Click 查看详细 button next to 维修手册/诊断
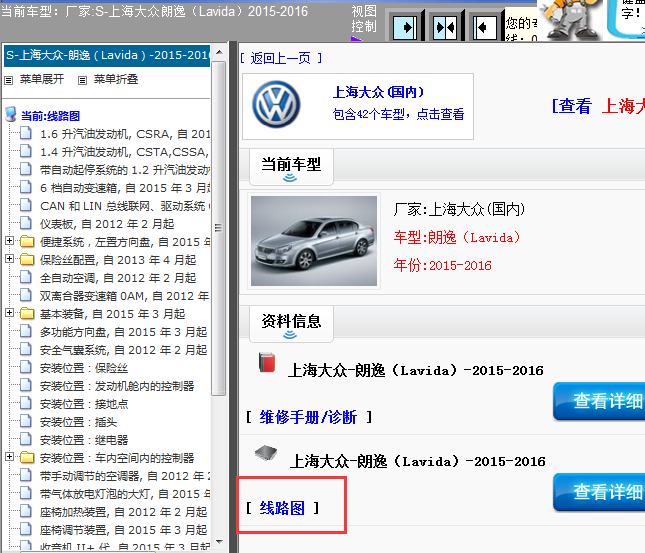 point(599,401)
